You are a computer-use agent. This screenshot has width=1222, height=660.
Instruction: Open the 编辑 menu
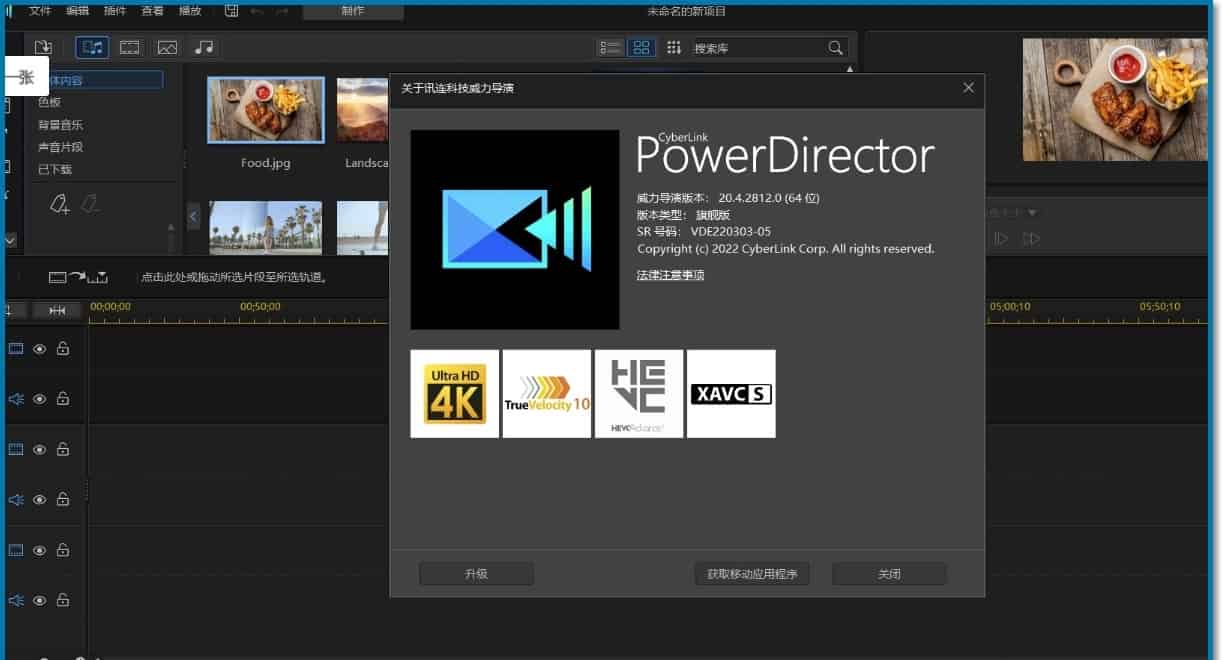pyautogui.click(x=77, y=11)
